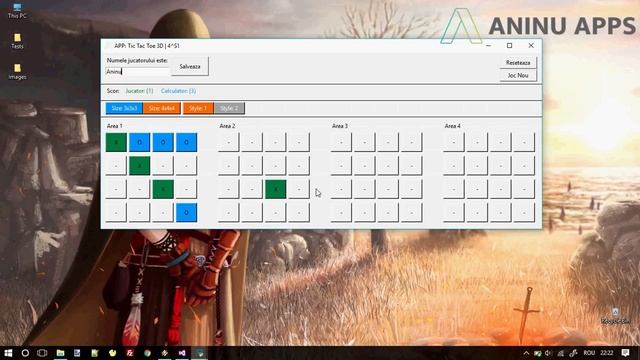Click green X cell in Area 1 second row
640x360 pixels.
140,166
